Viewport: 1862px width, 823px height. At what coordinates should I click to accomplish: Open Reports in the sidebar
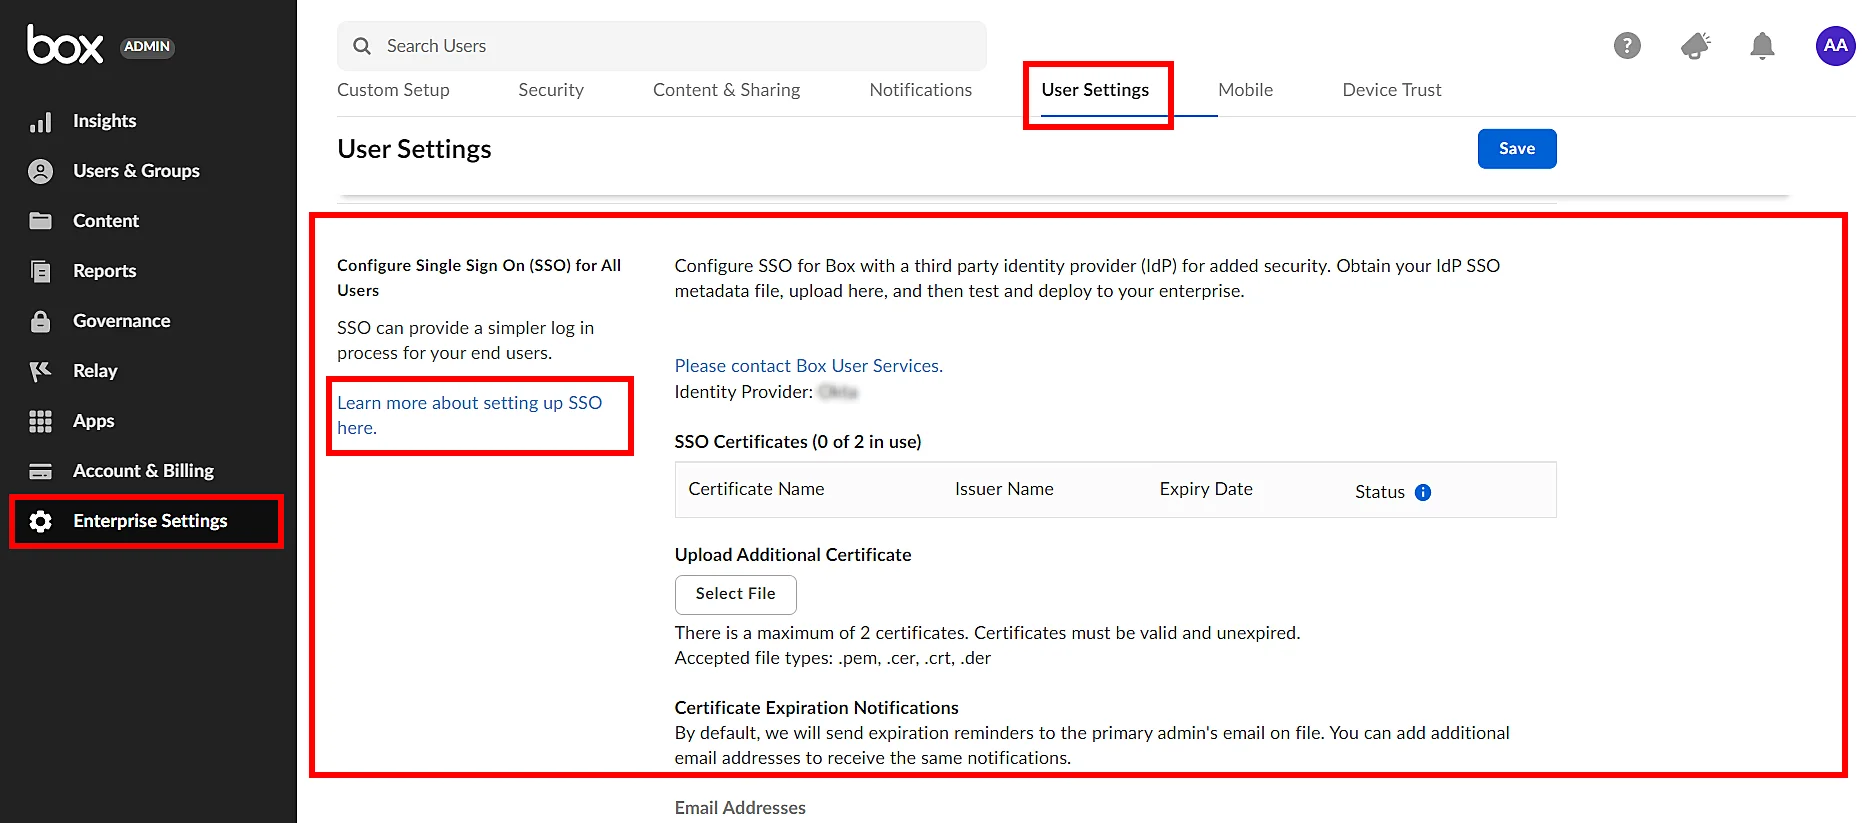coord(104,271)
